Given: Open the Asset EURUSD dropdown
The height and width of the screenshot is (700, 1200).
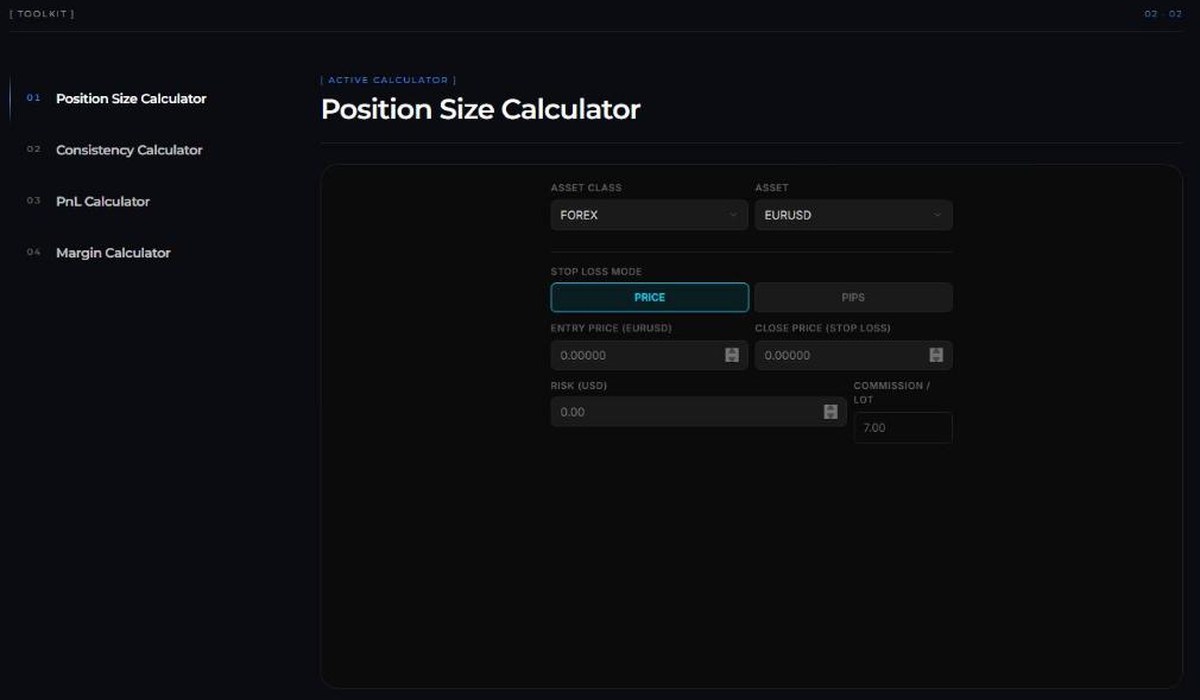Looking at the screenshot, I should click(853, 215).
